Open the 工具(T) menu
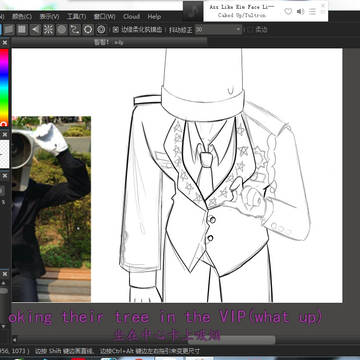The width and height of the screenshot is (360, 360). pos(76,17)
